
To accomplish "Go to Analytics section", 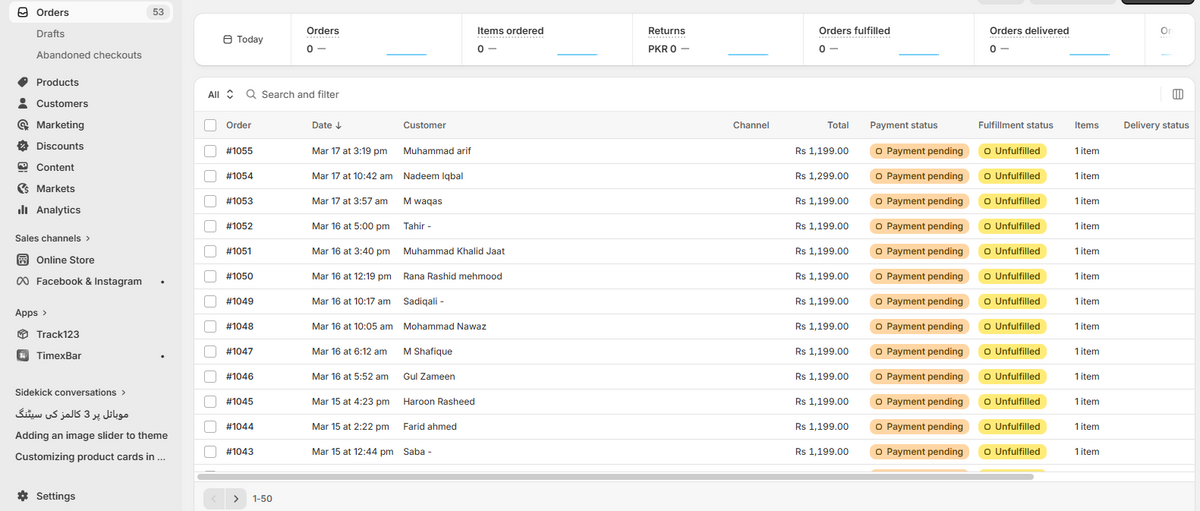I will (x=58, y=210).
